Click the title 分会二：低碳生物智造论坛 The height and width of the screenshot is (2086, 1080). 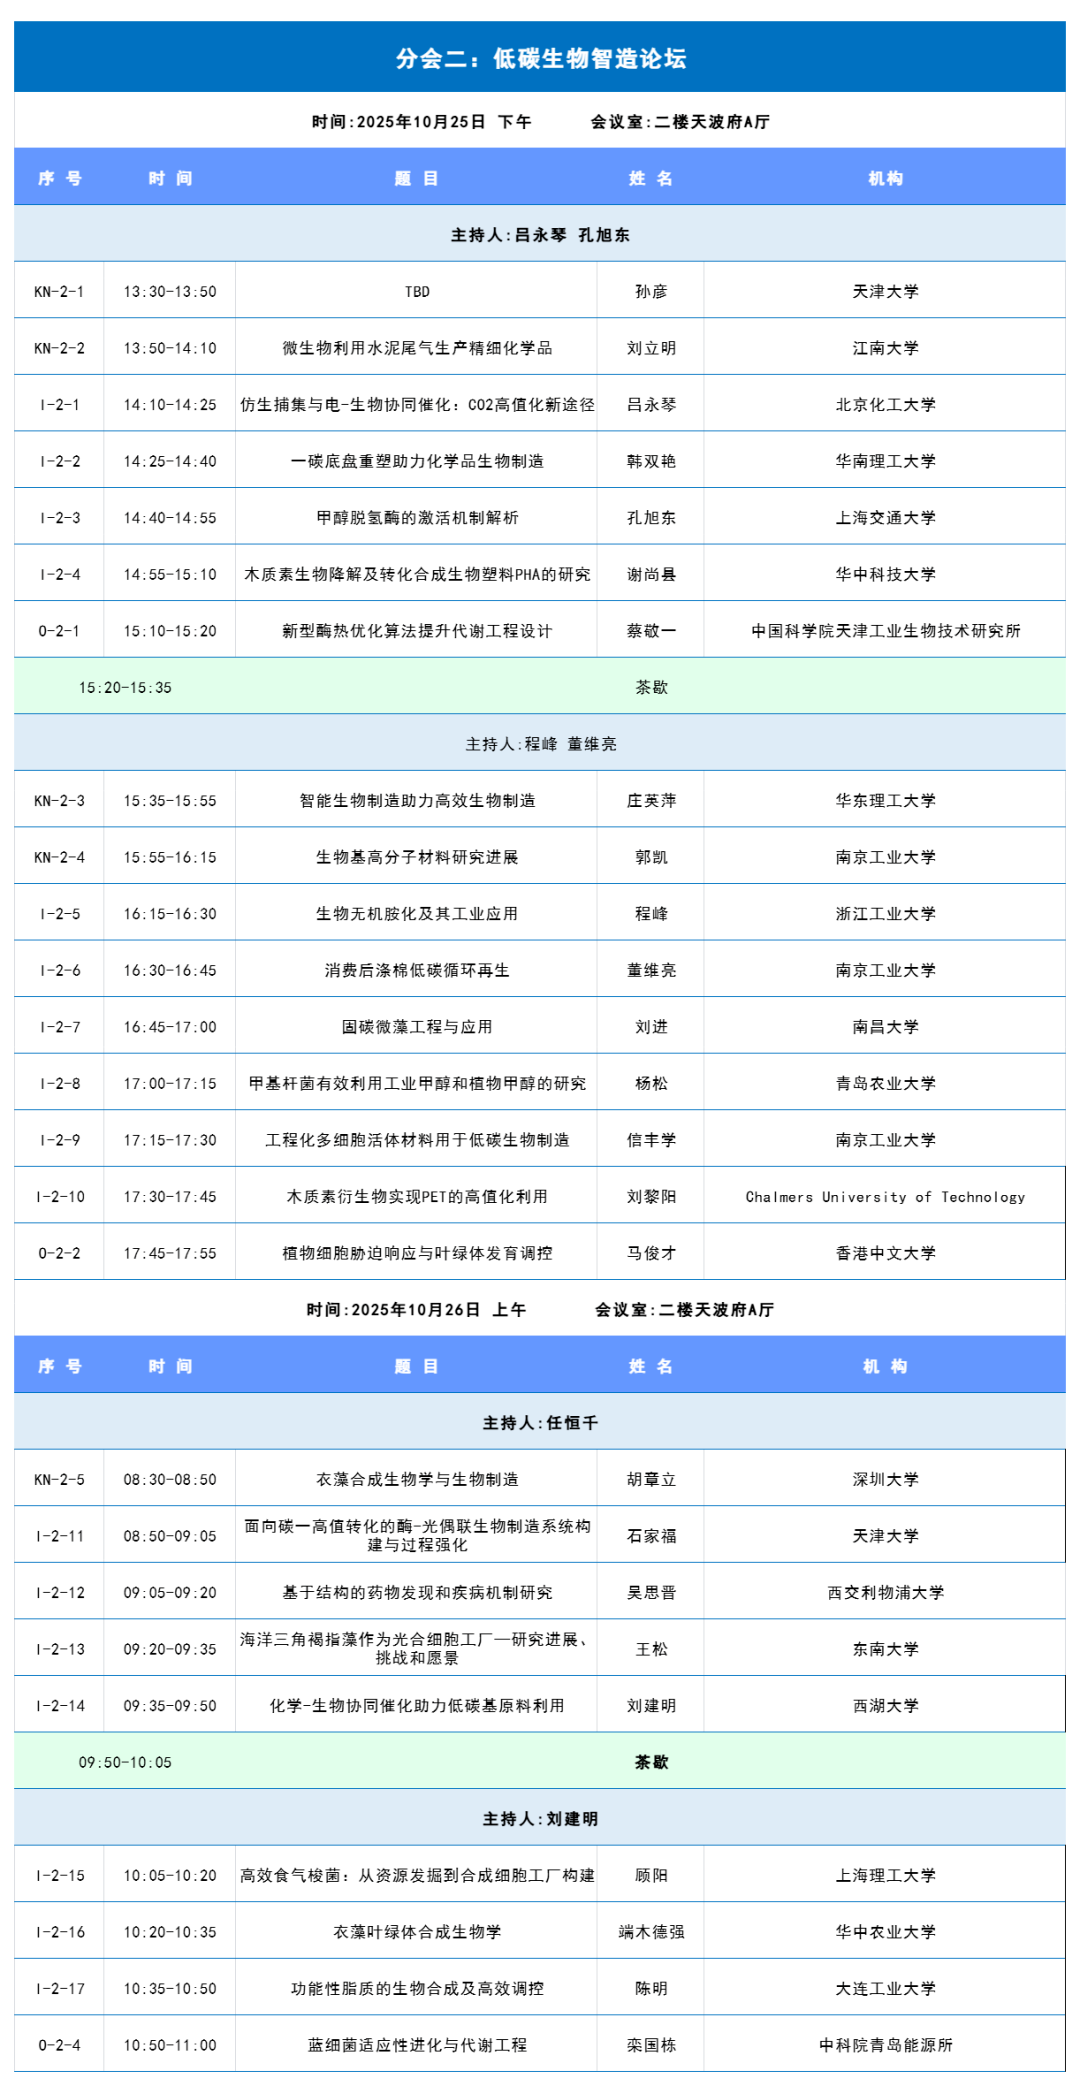(540, 58)
